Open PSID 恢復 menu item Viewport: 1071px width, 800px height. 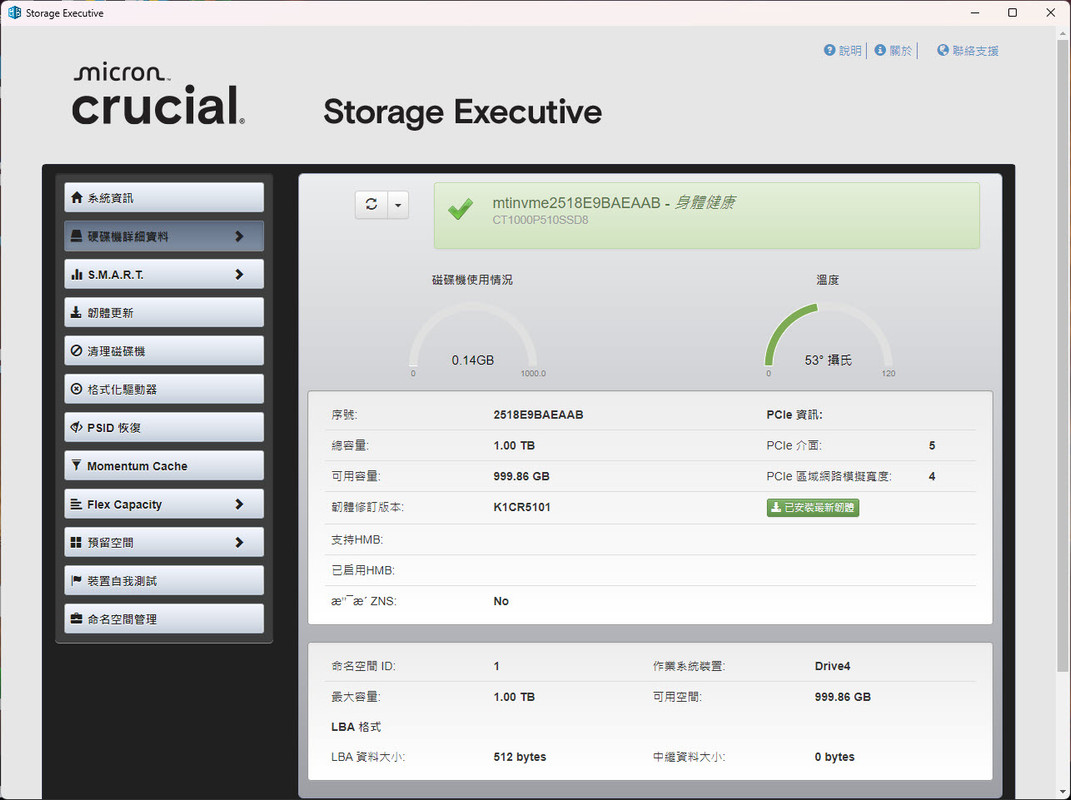(x=164, y=427)
